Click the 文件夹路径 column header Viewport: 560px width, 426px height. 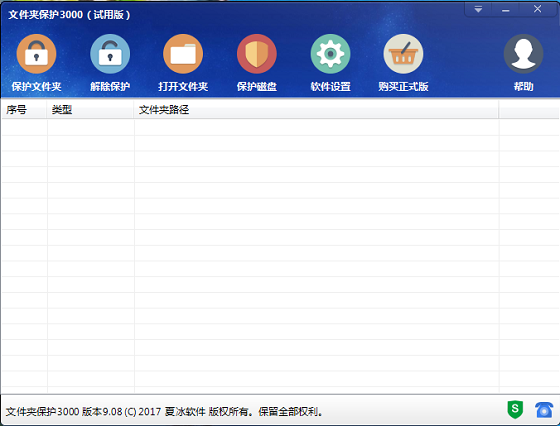coord(316,110)
